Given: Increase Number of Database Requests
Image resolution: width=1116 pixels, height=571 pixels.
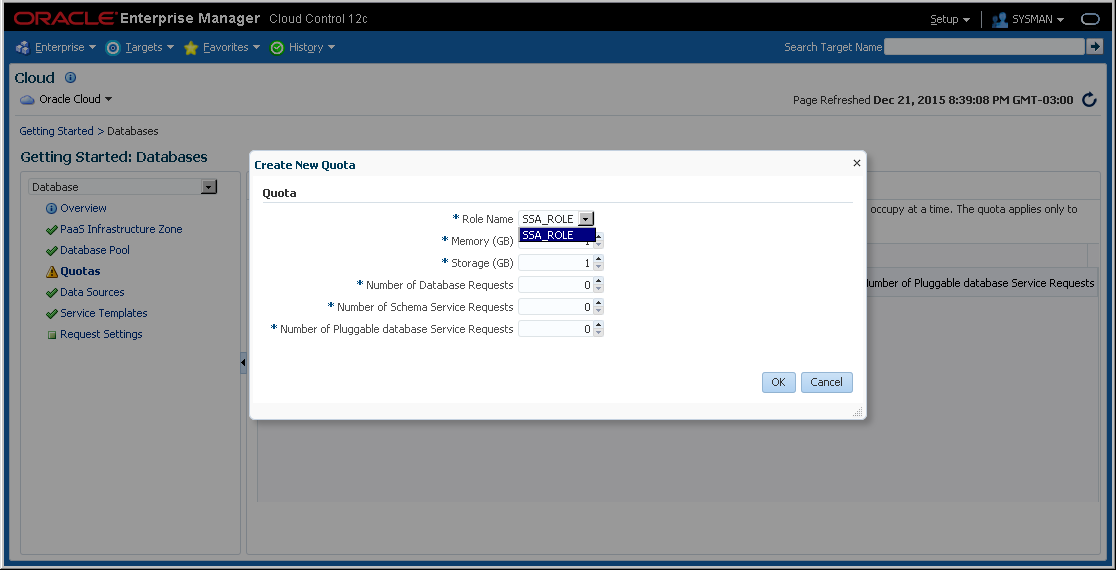Looking at the screenshot, I should click(x=599, y=281).
